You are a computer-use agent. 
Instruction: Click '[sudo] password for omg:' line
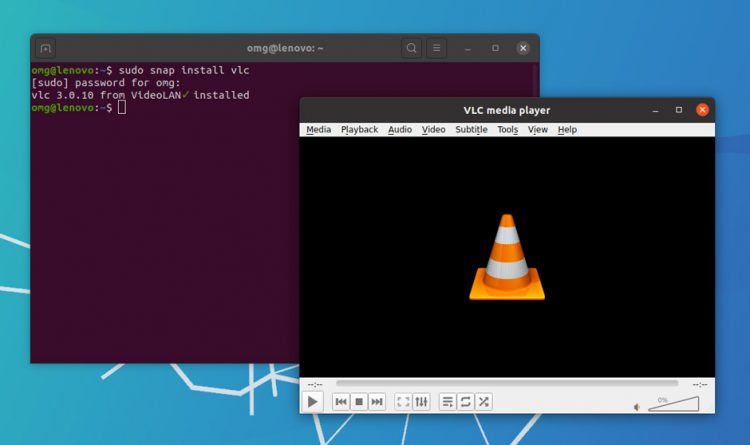106,83
